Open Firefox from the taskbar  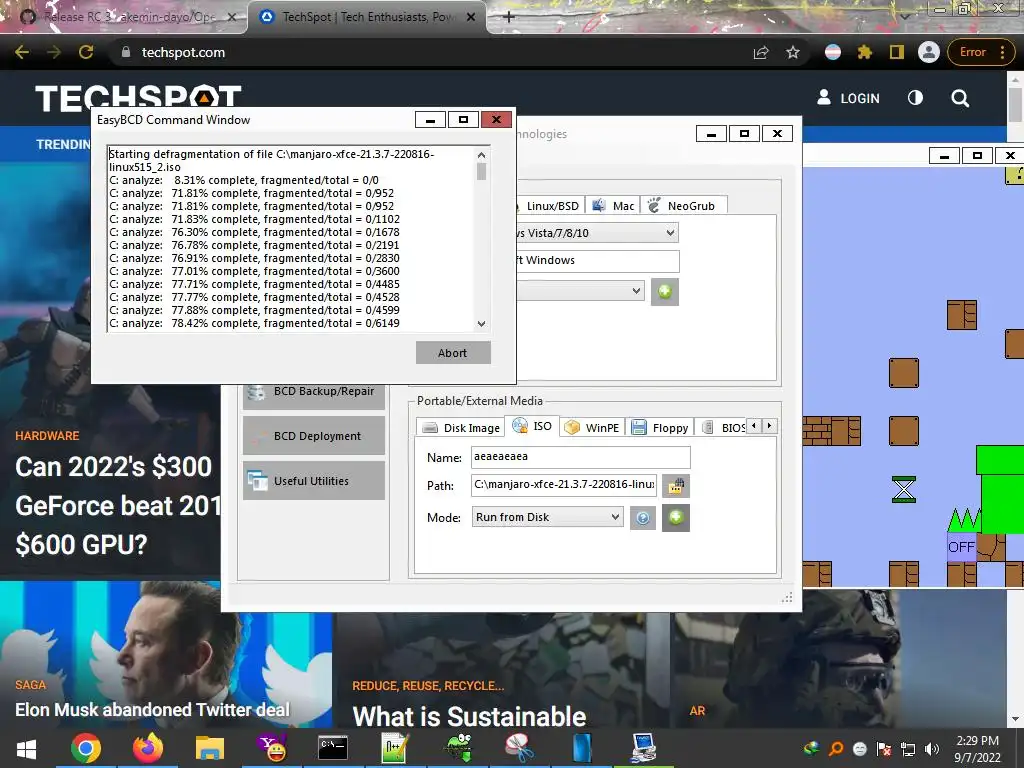tap(148, 748)
